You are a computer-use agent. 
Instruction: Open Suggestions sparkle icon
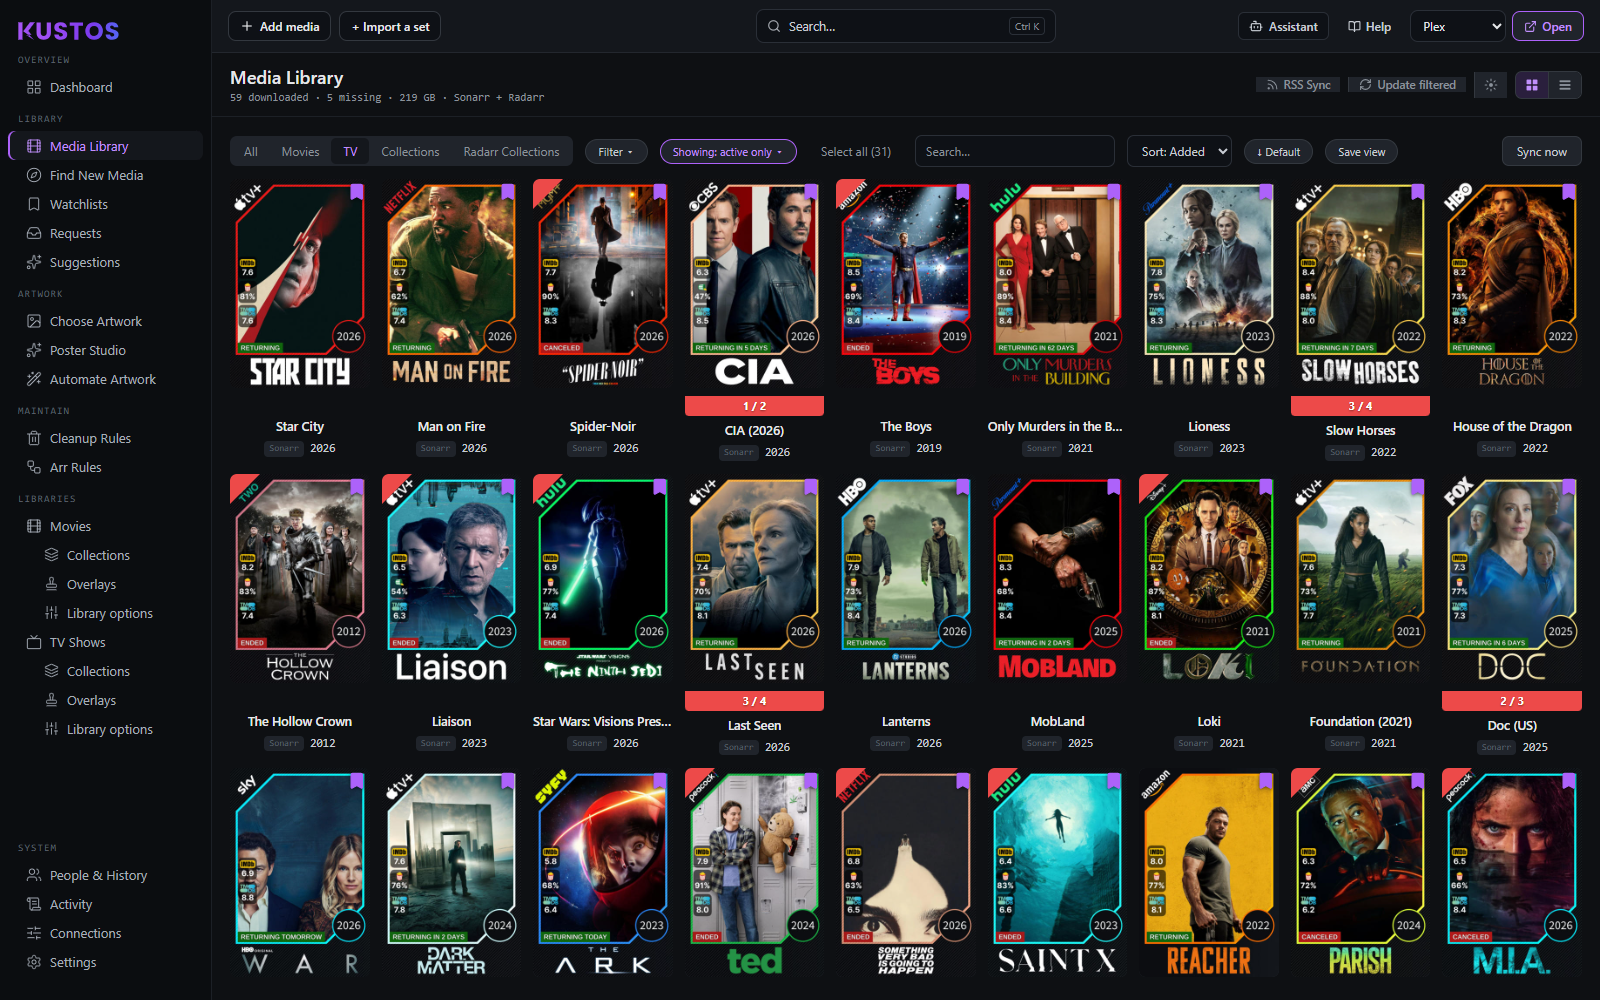34,262
